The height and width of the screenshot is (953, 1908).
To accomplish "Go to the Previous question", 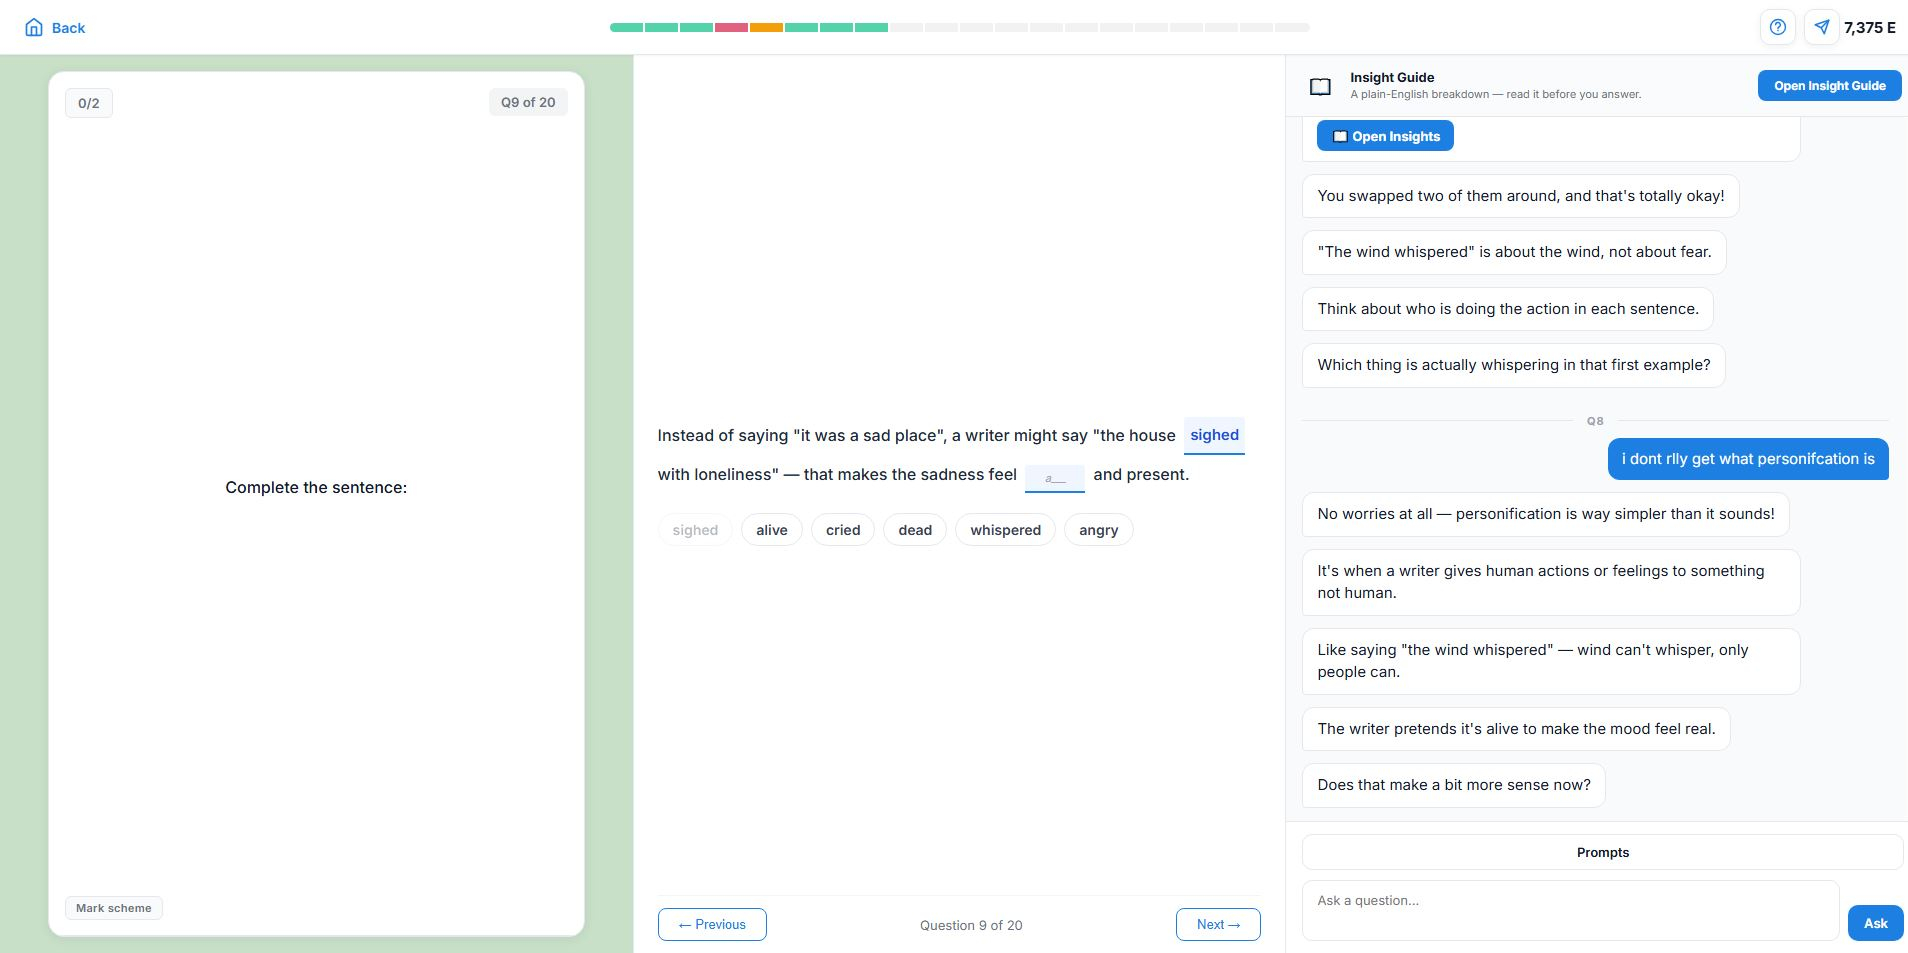I will click(712, 924).
